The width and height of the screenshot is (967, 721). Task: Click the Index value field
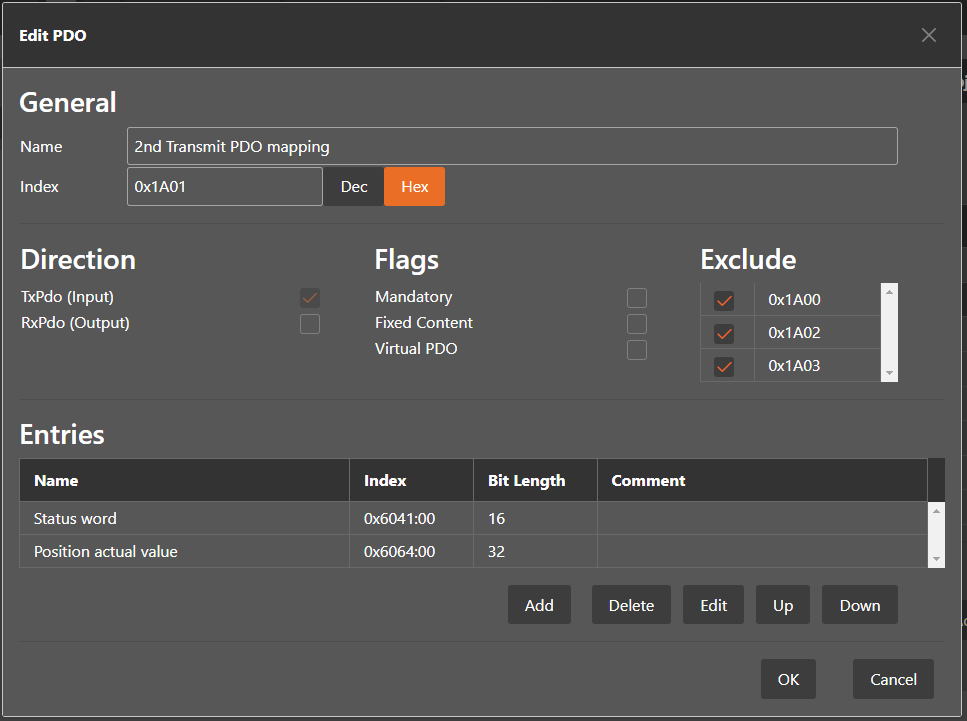[x=224, y=187]
